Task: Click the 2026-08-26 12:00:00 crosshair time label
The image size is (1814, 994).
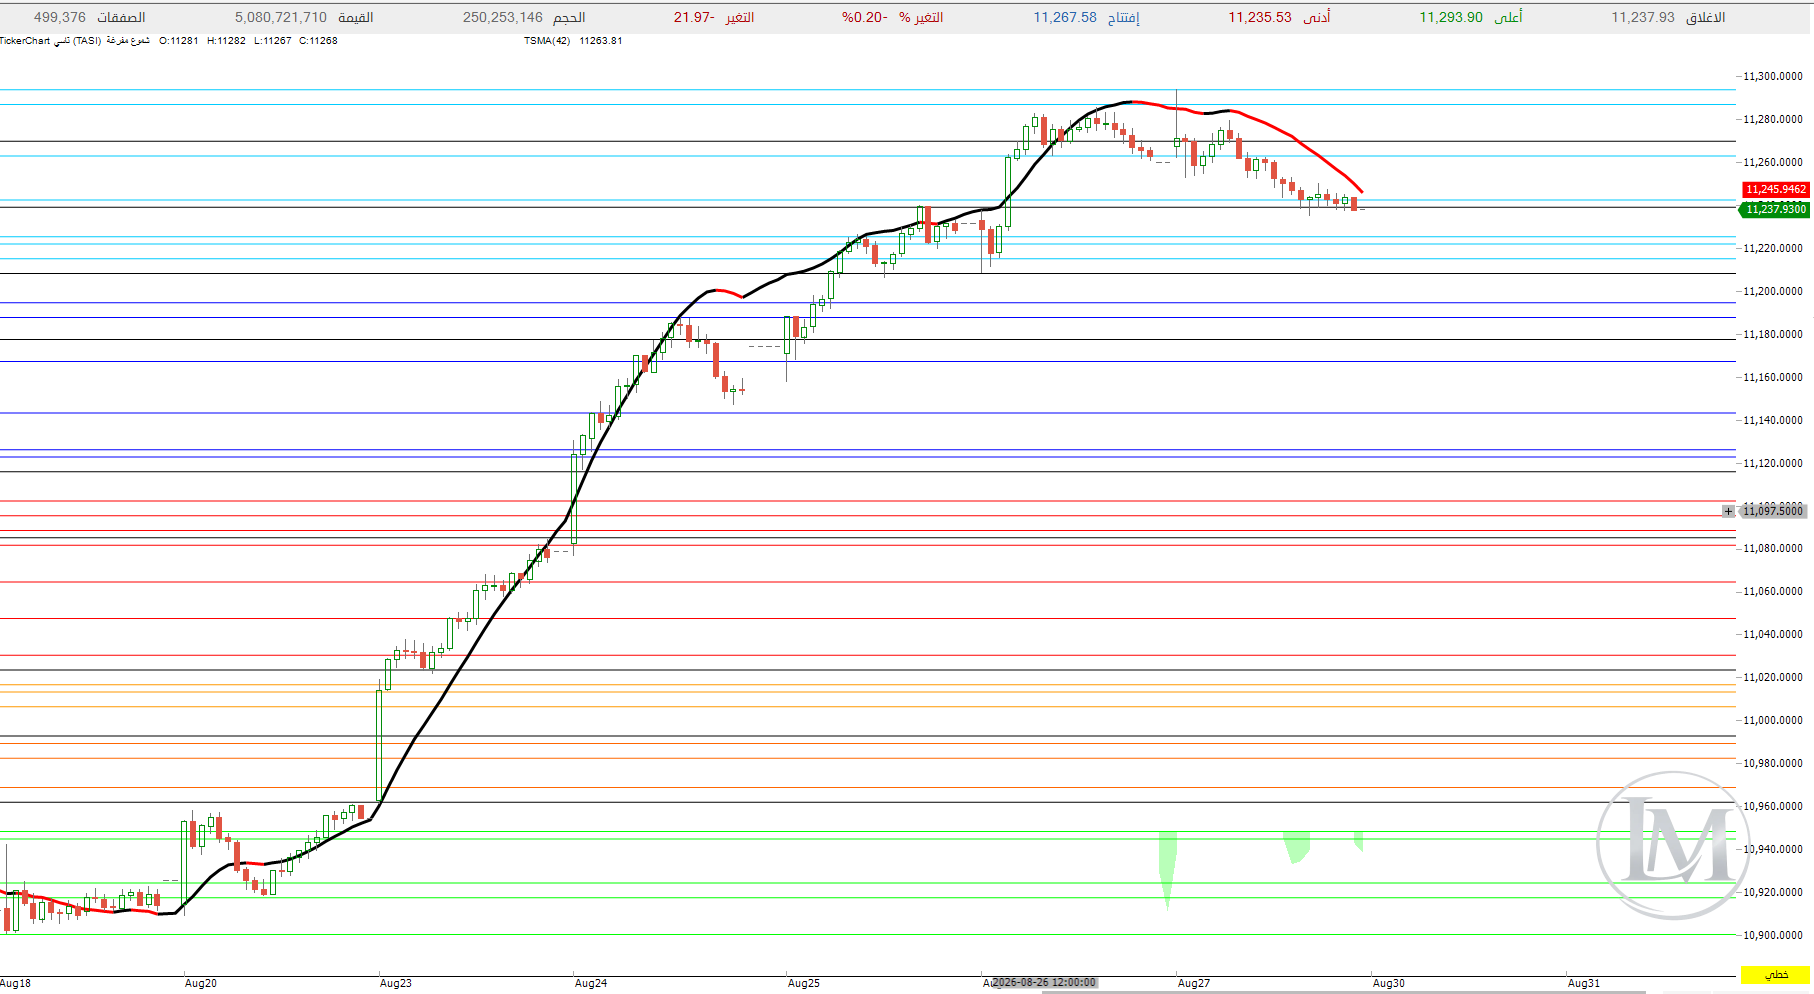Action: (1044, 983)
